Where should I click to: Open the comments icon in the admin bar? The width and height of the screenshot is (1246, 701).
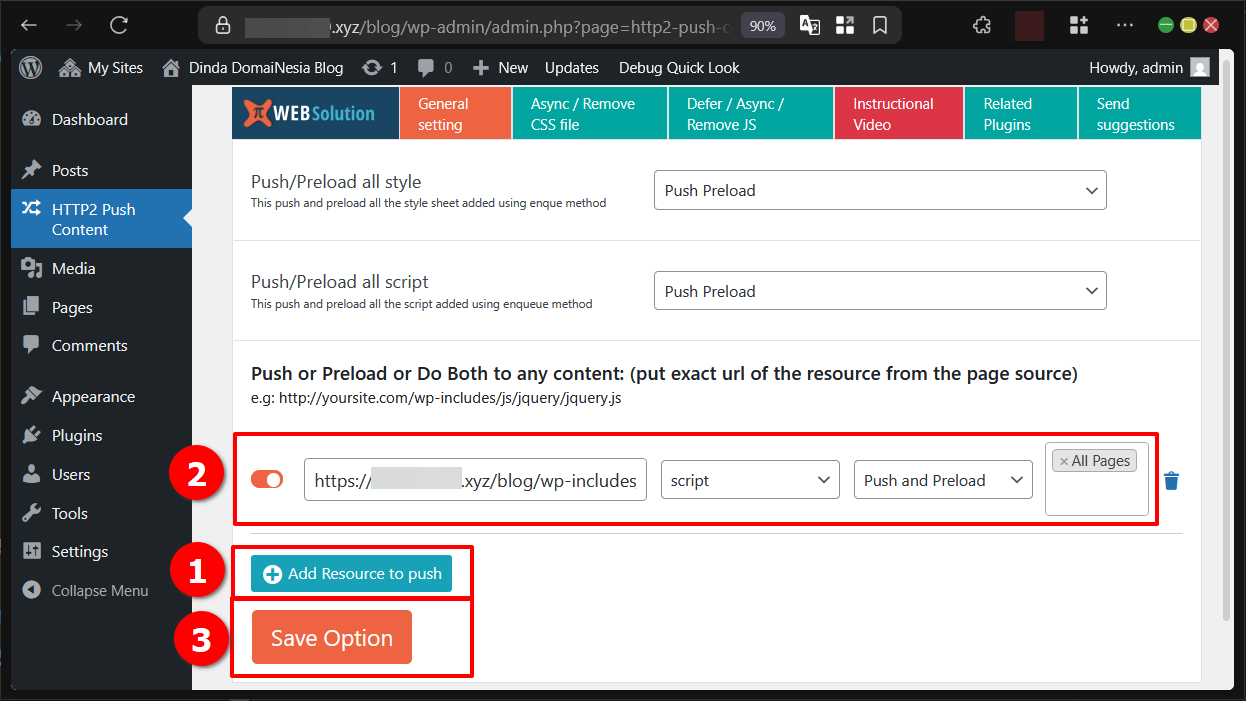coord(424,67)
